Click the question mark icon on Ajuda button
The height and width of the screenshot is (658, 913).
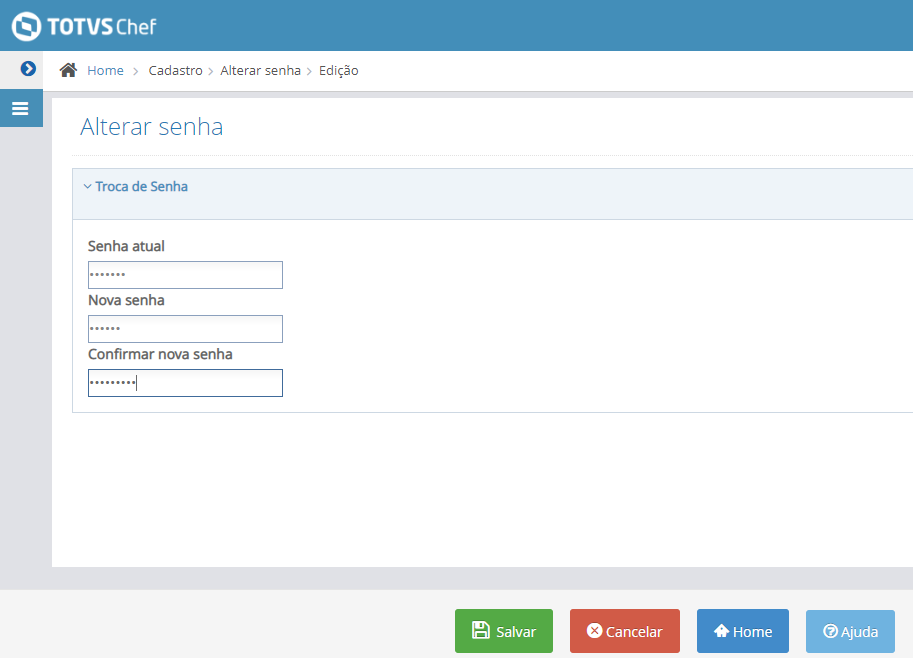click(x=830, y=631)
